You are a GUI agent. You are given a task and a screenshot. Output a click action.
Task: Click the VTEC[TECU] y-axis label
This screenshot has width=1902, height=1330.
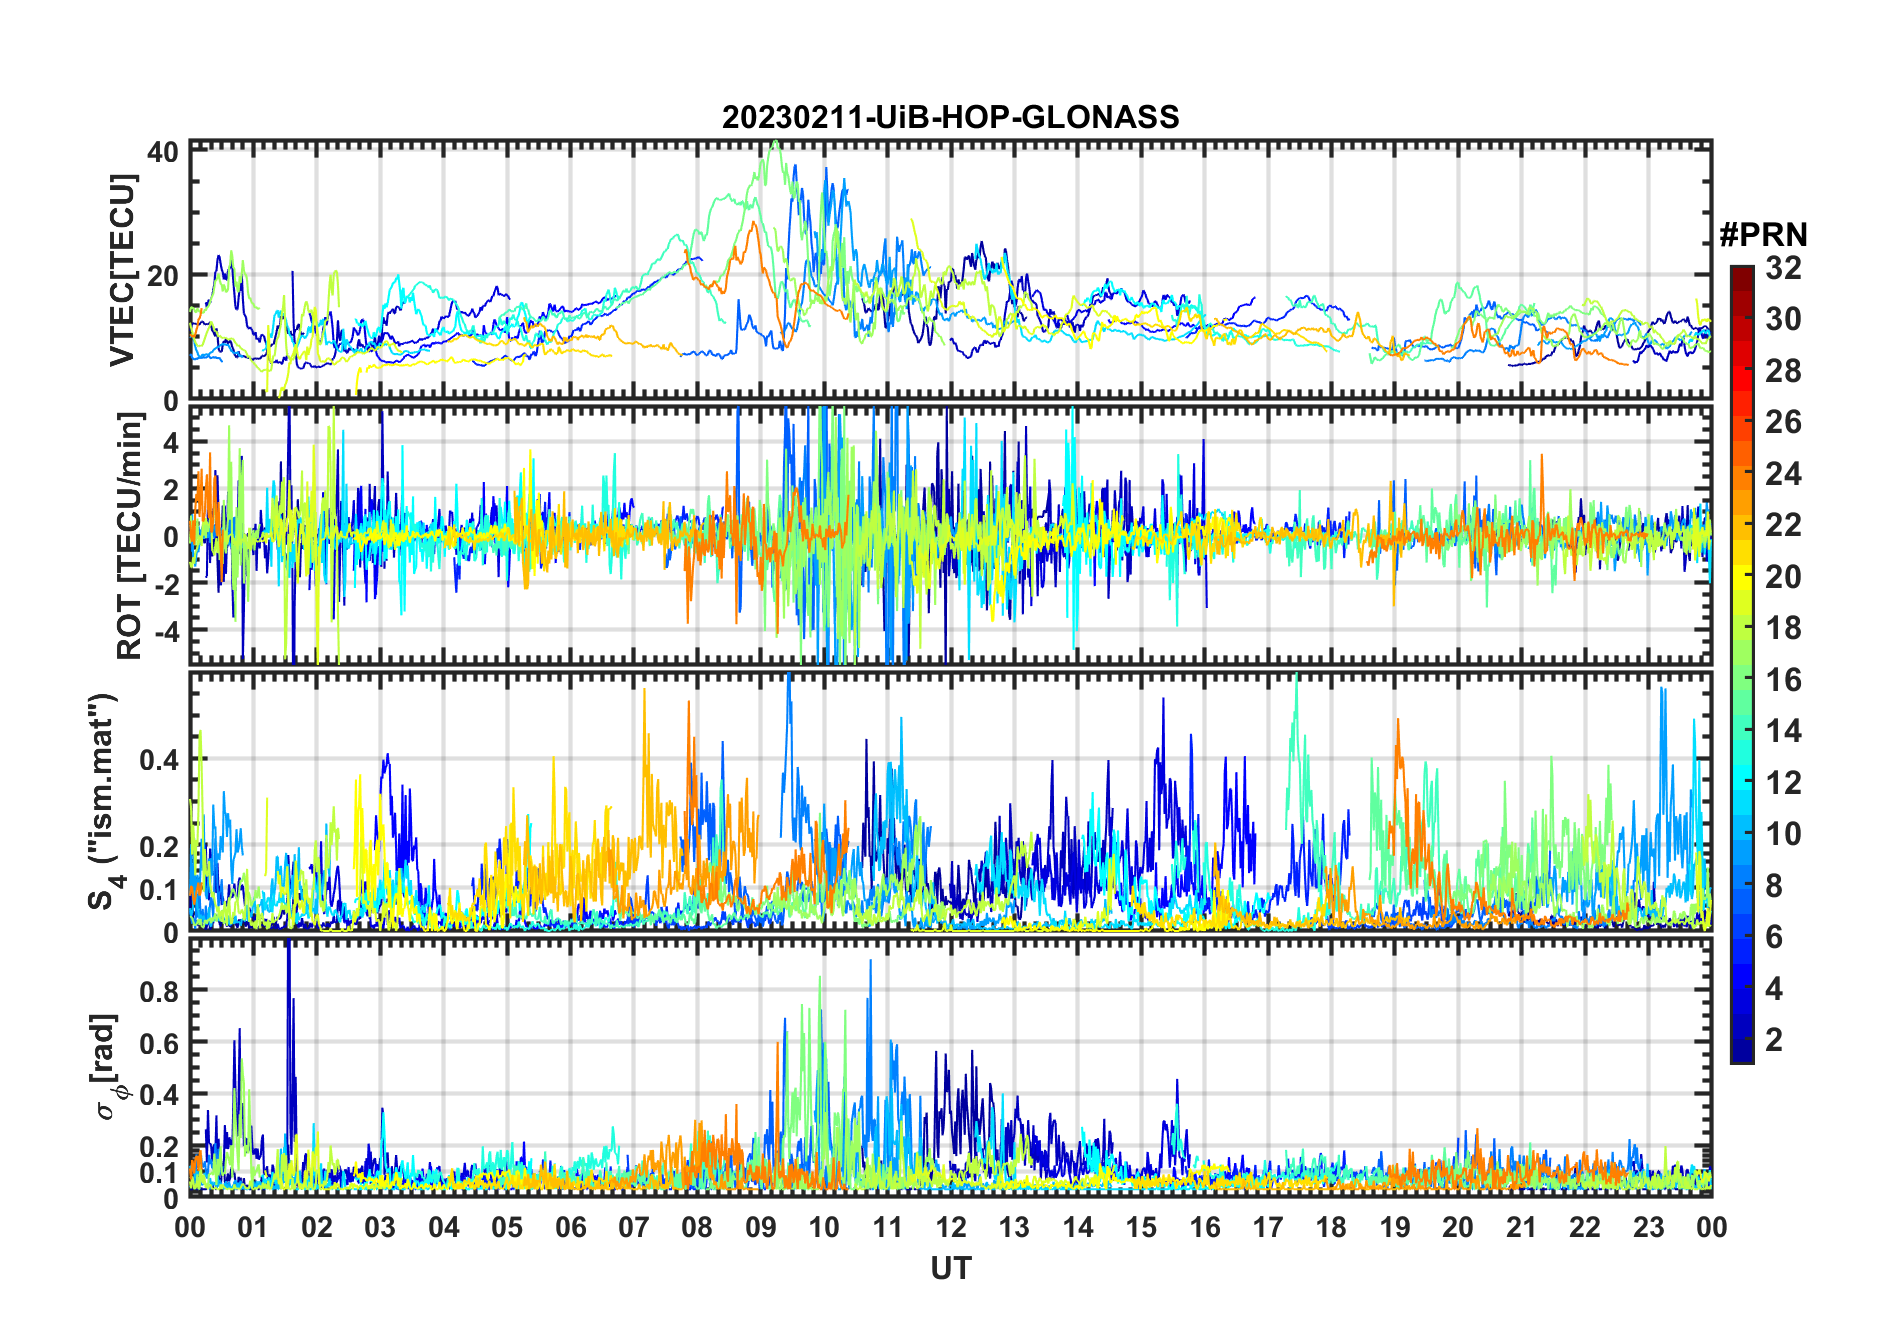click(122, 270)
